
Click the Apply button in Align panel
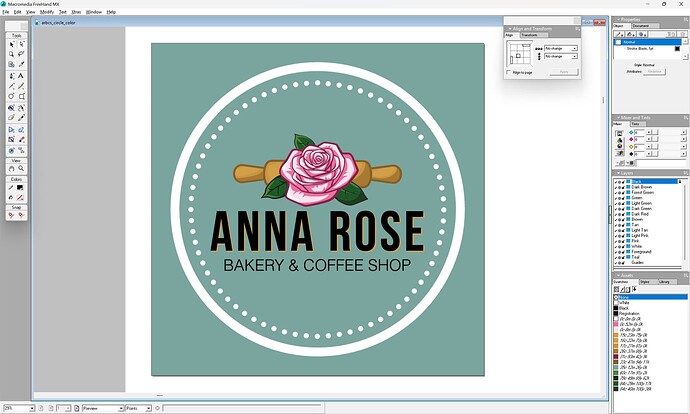pos(564,72)
